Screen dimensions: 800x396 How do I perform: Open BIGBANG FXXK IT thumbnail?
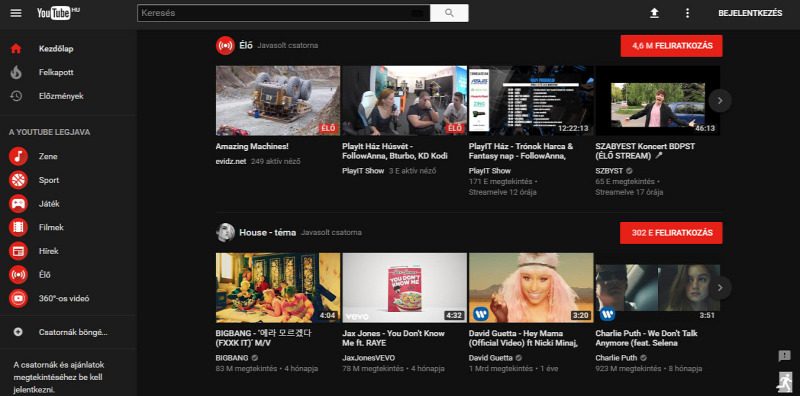(278, 288)
